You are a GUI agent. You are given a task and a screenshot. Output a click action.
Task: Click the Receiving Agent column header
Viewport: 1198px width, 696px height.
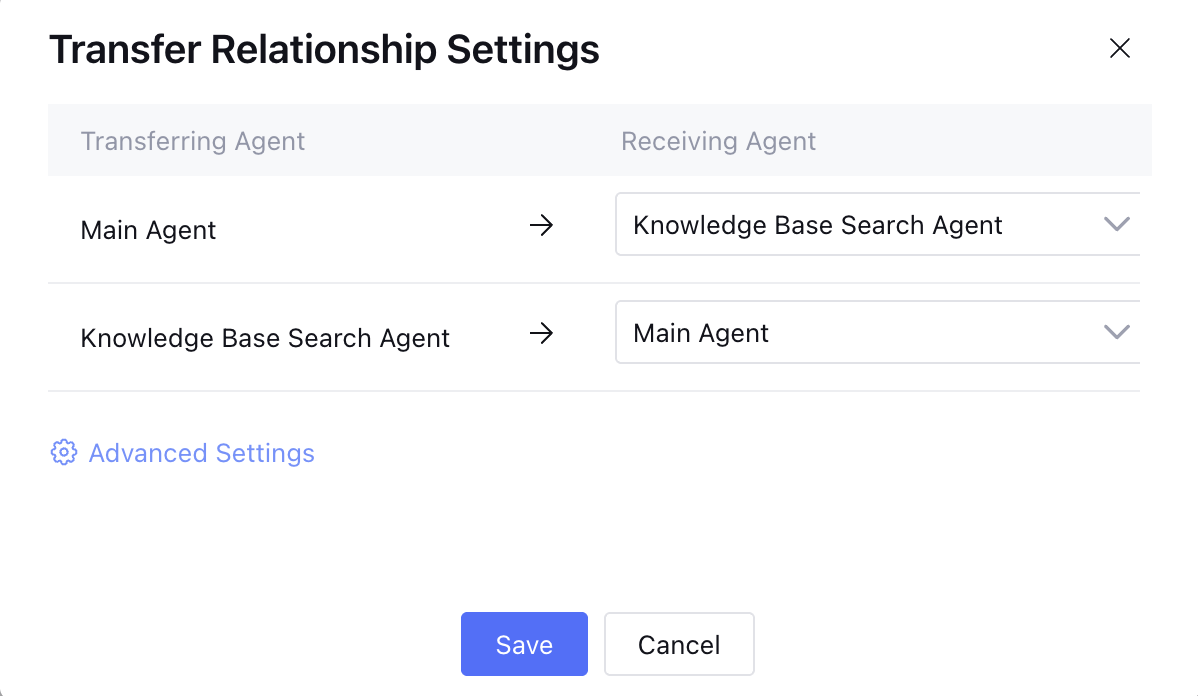pos(718,141)
